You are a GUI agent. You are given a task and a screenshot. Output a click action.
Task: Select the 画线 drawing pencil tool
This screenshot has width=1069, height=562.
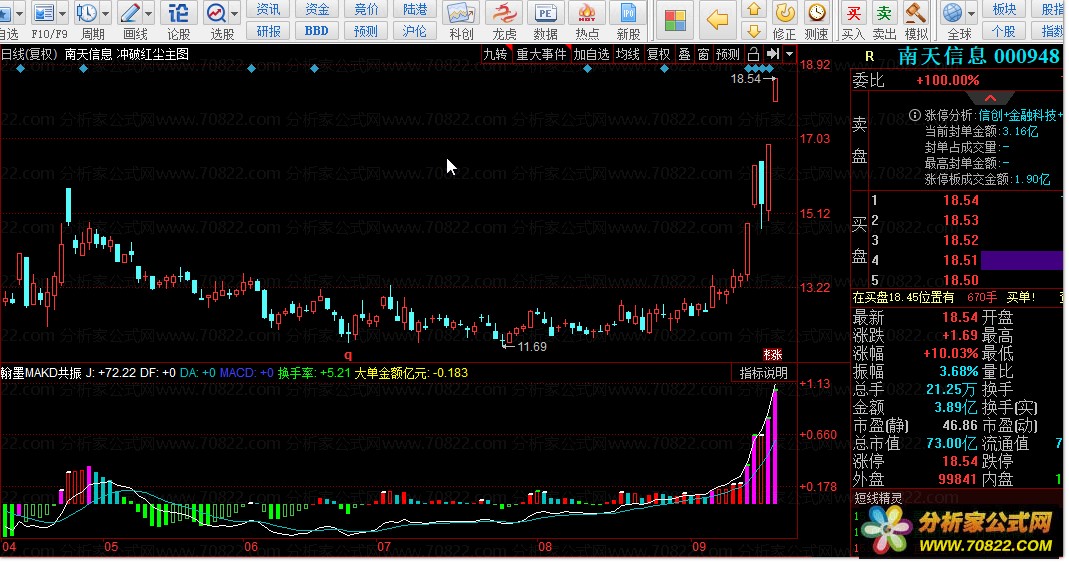pos(130,12)
